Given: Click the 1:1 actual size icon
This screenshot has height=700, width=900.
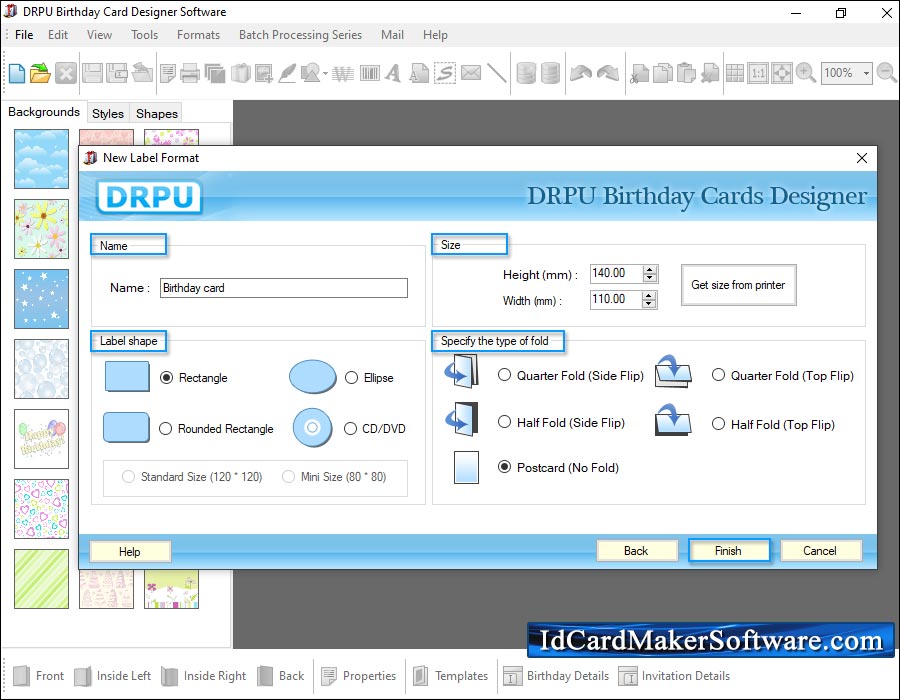Looking at the screenshot, I should coord(758,73).
